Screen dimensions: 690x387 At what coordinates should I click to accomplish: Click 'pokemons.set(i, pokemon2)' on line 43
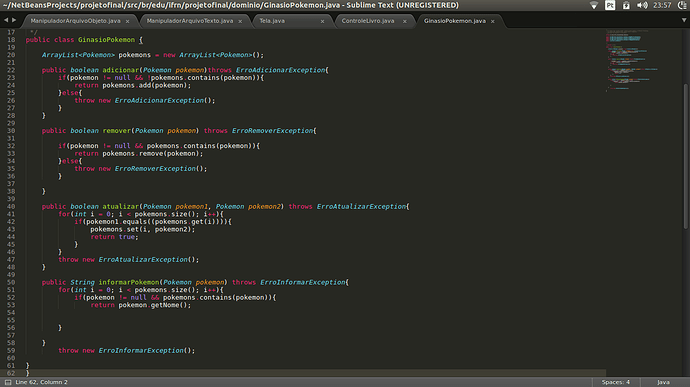141,229
